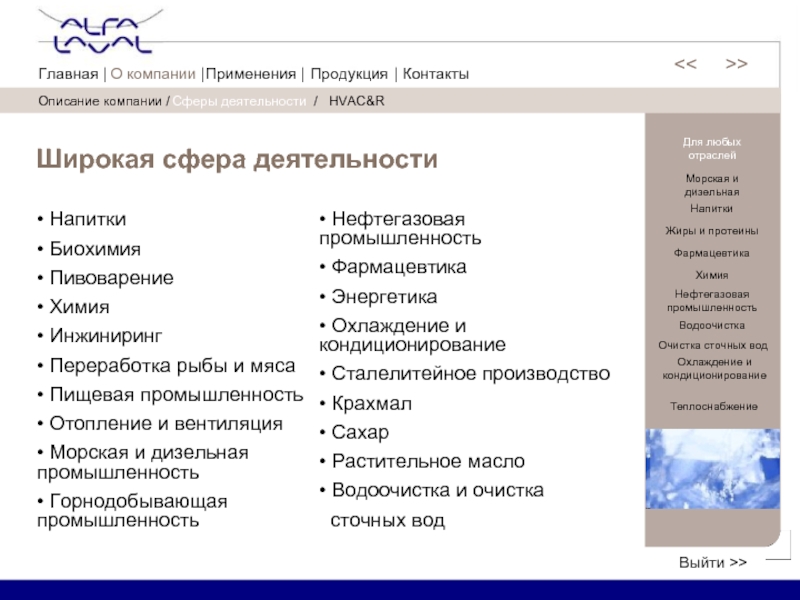Screen dimensions: 800x600
Task: Open Жиры и протеины sidebar link
Action: (712, 231)
